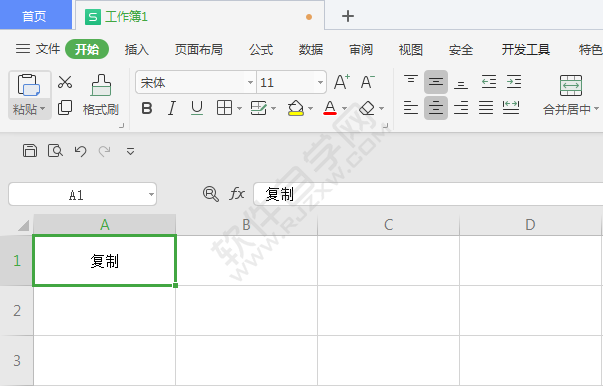This screenshot has height=386, width=603.
Task: Expand the borders dropdown arrow
Action: tap(239, 109)
